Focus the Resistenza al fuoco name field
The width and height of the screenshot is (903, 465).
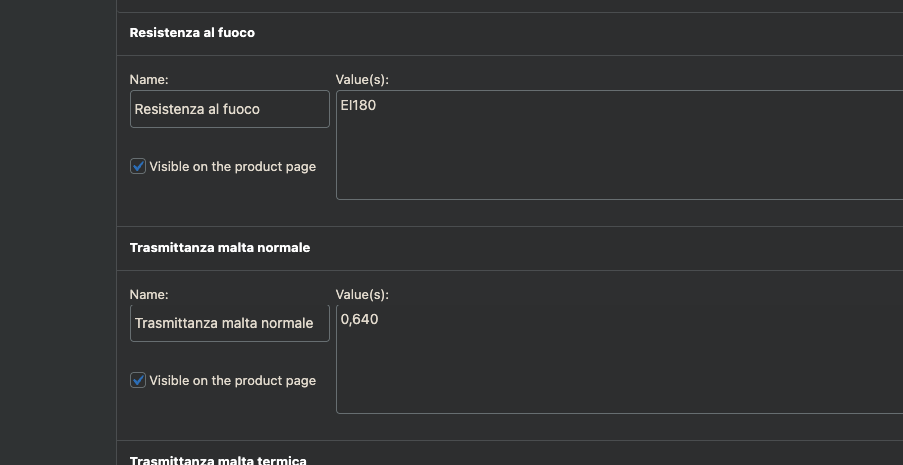click(230, 109)
